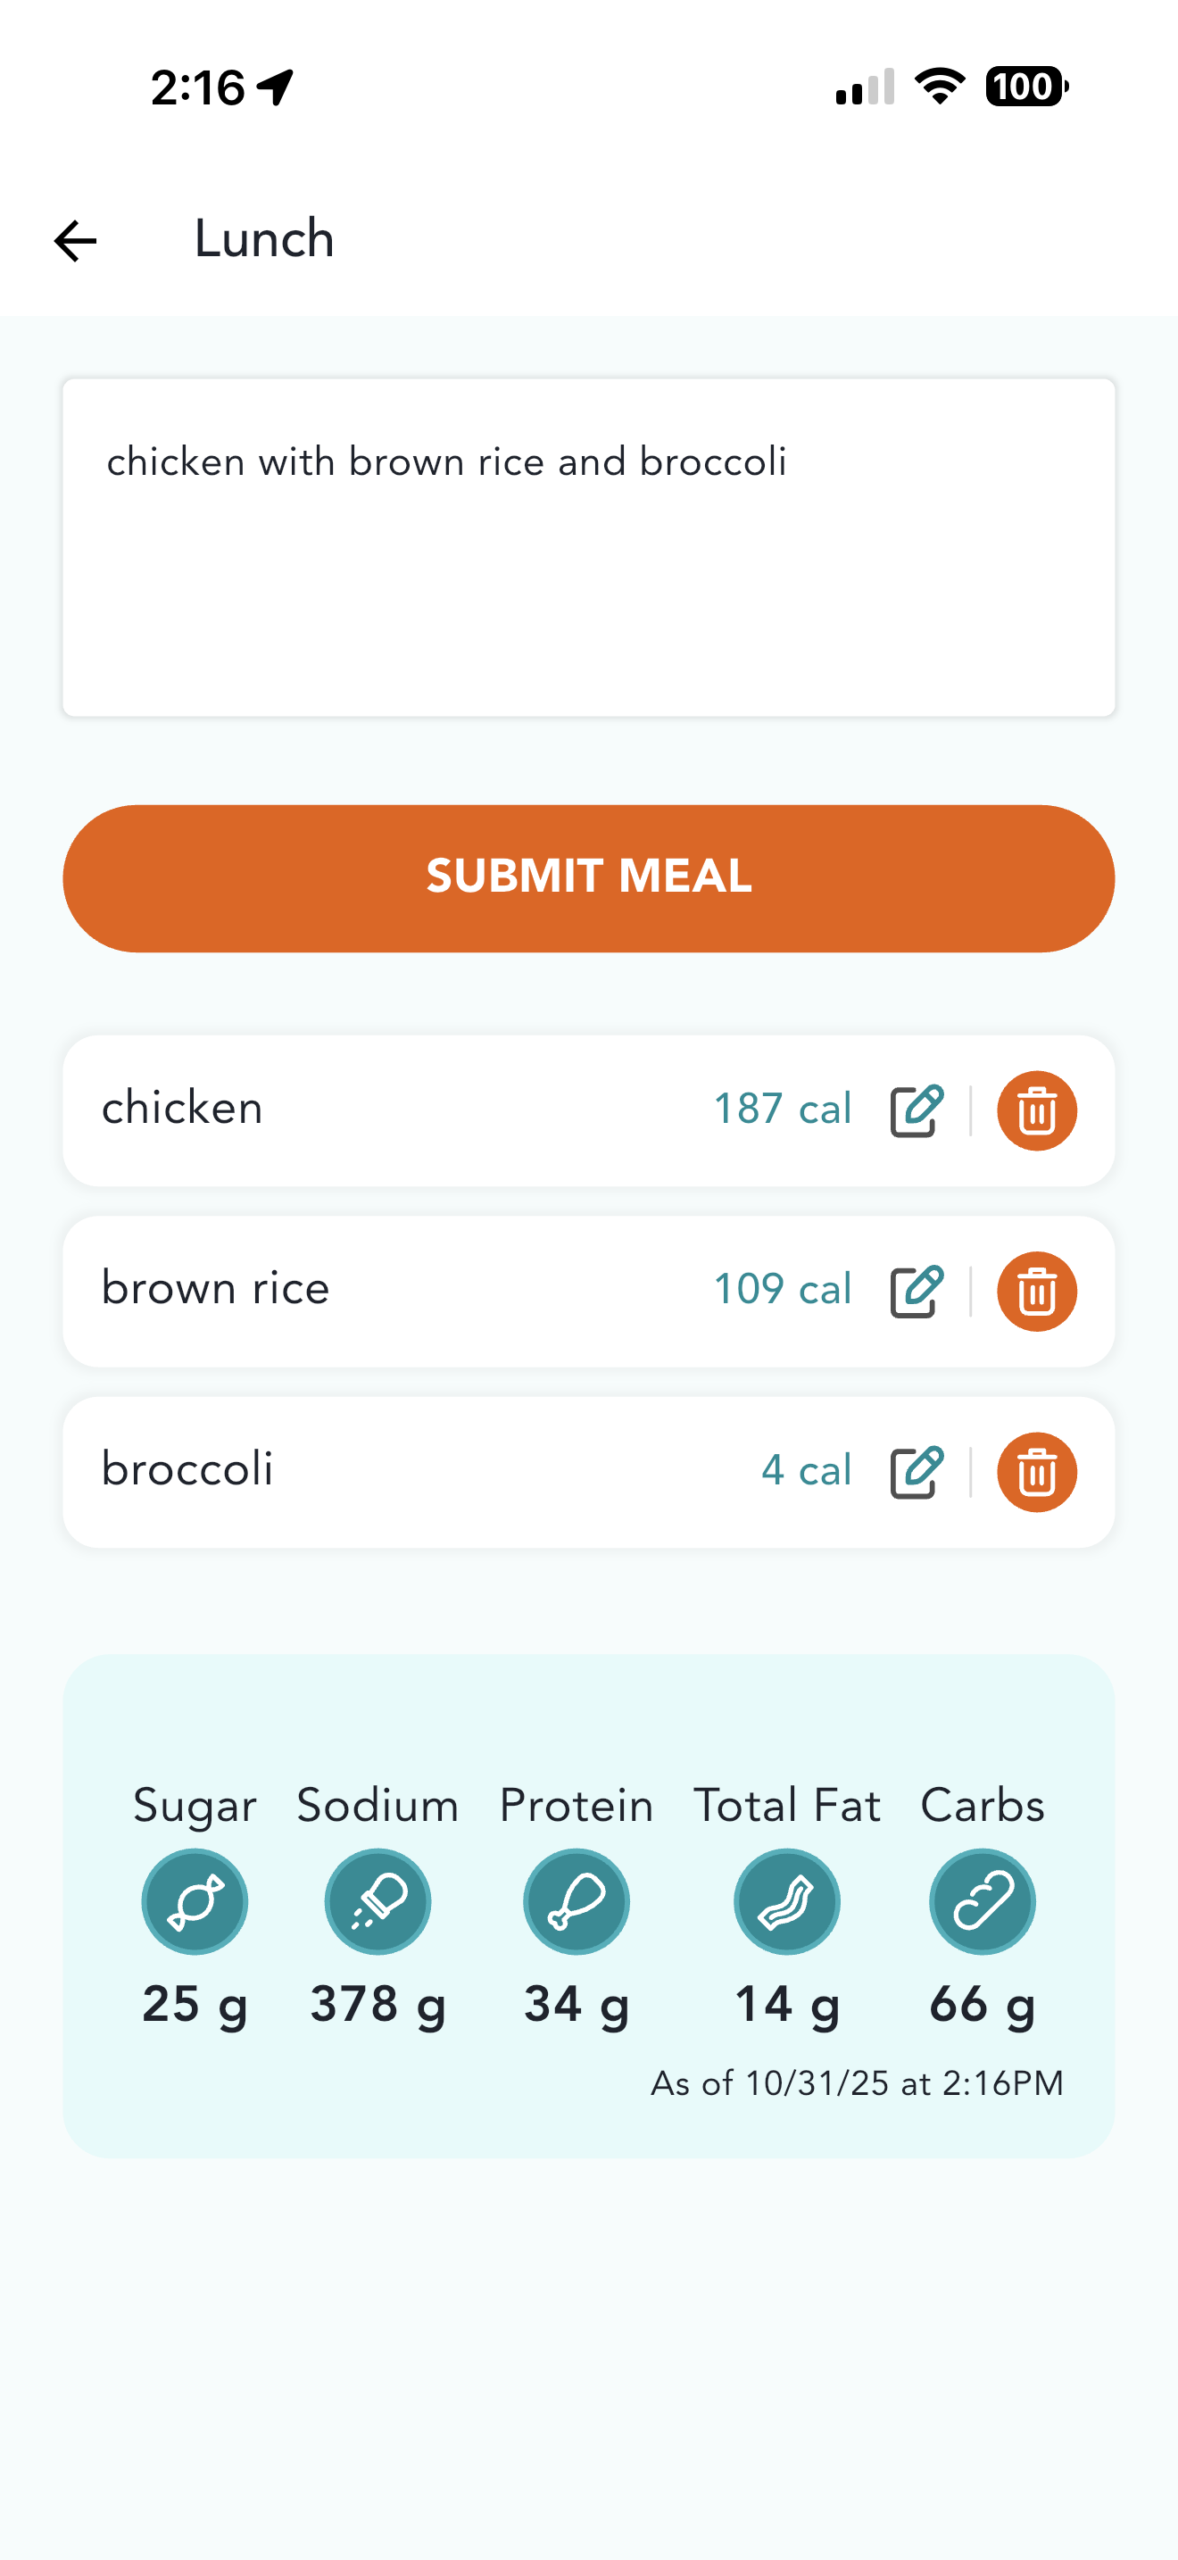
Task: Tap the Sugar candy icon
Action: 195,1901
